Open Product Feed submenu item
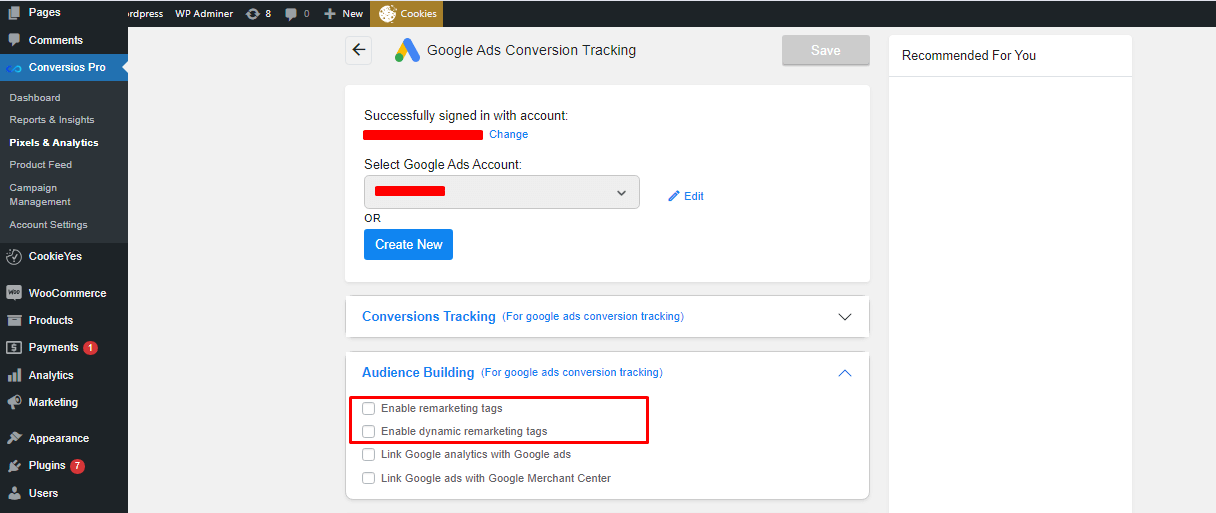This screenshot has width=1216, height=513. (41, 165)
